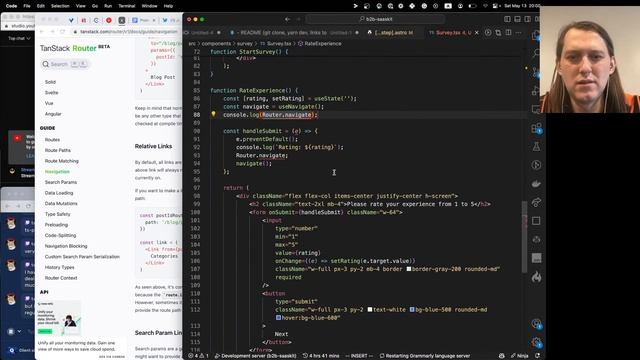This screenshot has height=360, width=640.
Task: Click the VS Code command center search box
Action: [375, 19]
